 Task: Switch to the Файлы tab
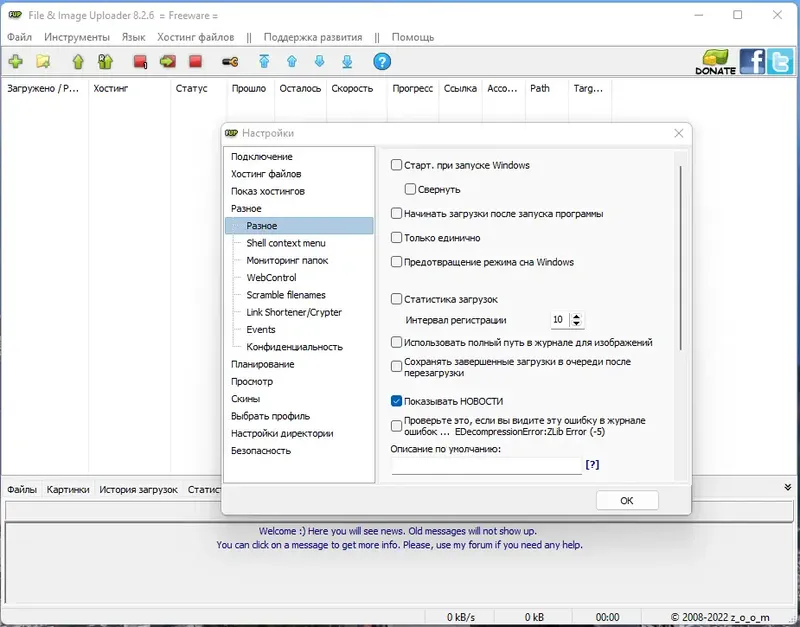tap(22, 490)
